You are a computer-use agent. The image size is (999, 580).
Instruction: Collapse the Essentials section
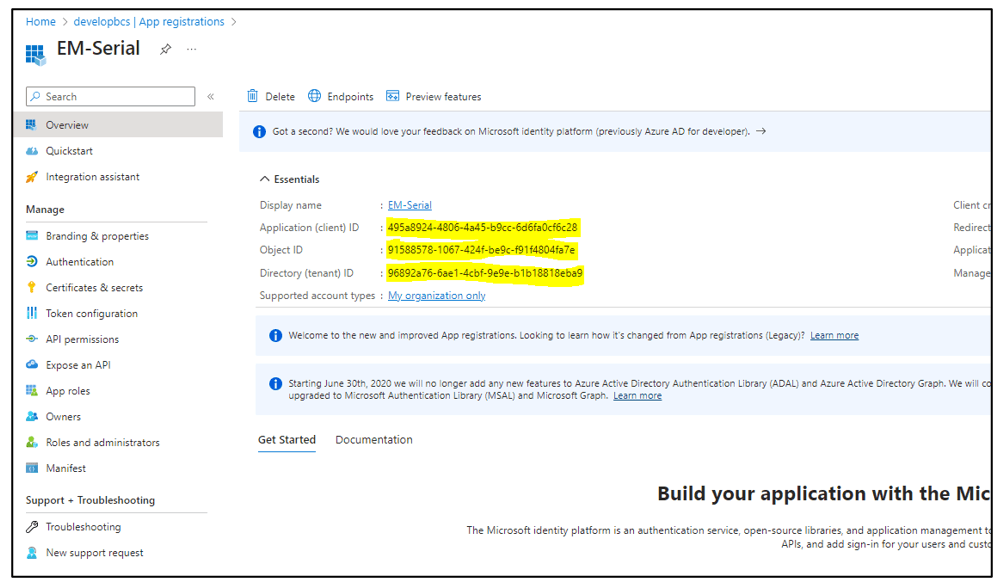click(265, 179)
